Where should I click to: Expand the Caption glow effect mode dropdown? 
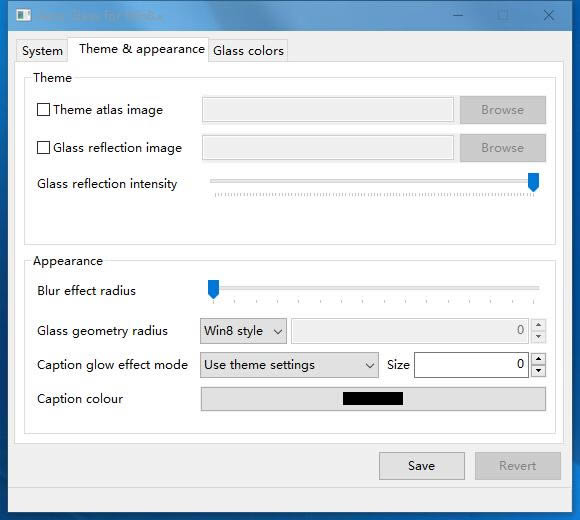[289, 365]
